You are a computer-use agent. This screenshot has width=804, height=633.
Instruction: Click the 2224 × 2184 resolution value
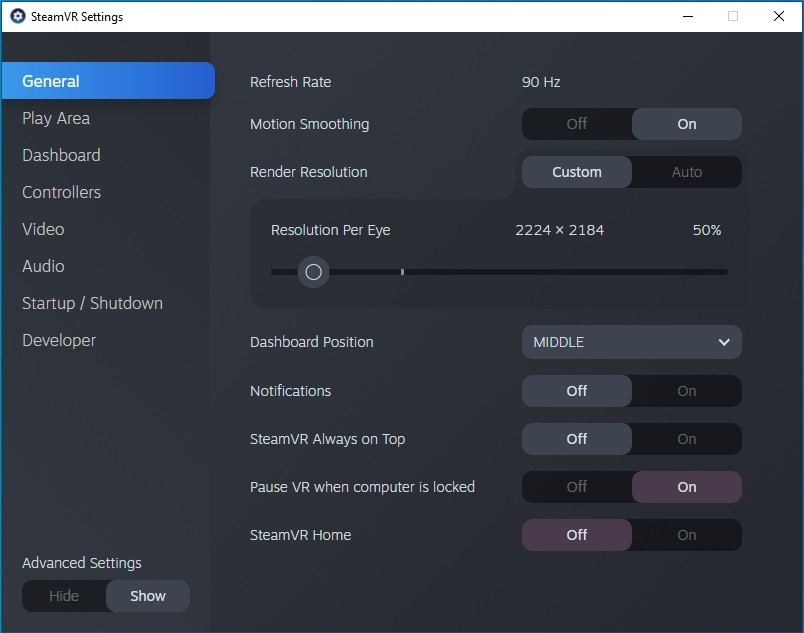559,230
